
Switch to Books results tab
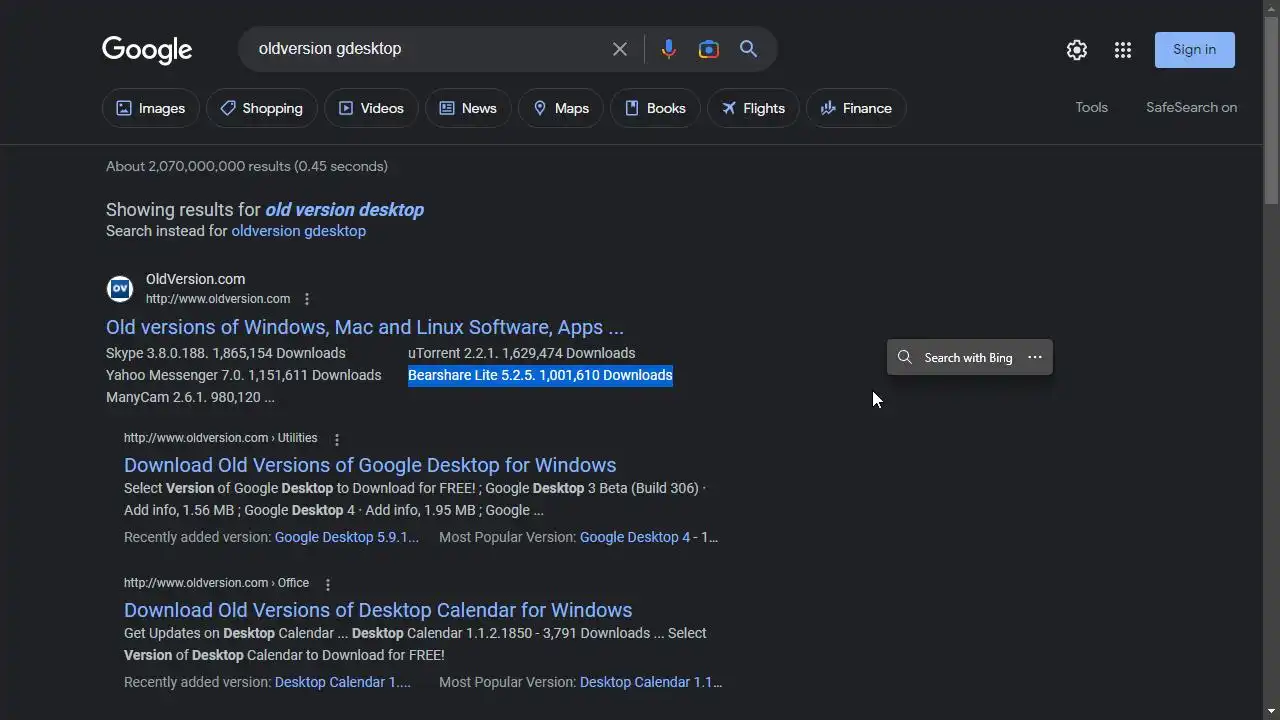pyautogui.click(x=655, y=108)
